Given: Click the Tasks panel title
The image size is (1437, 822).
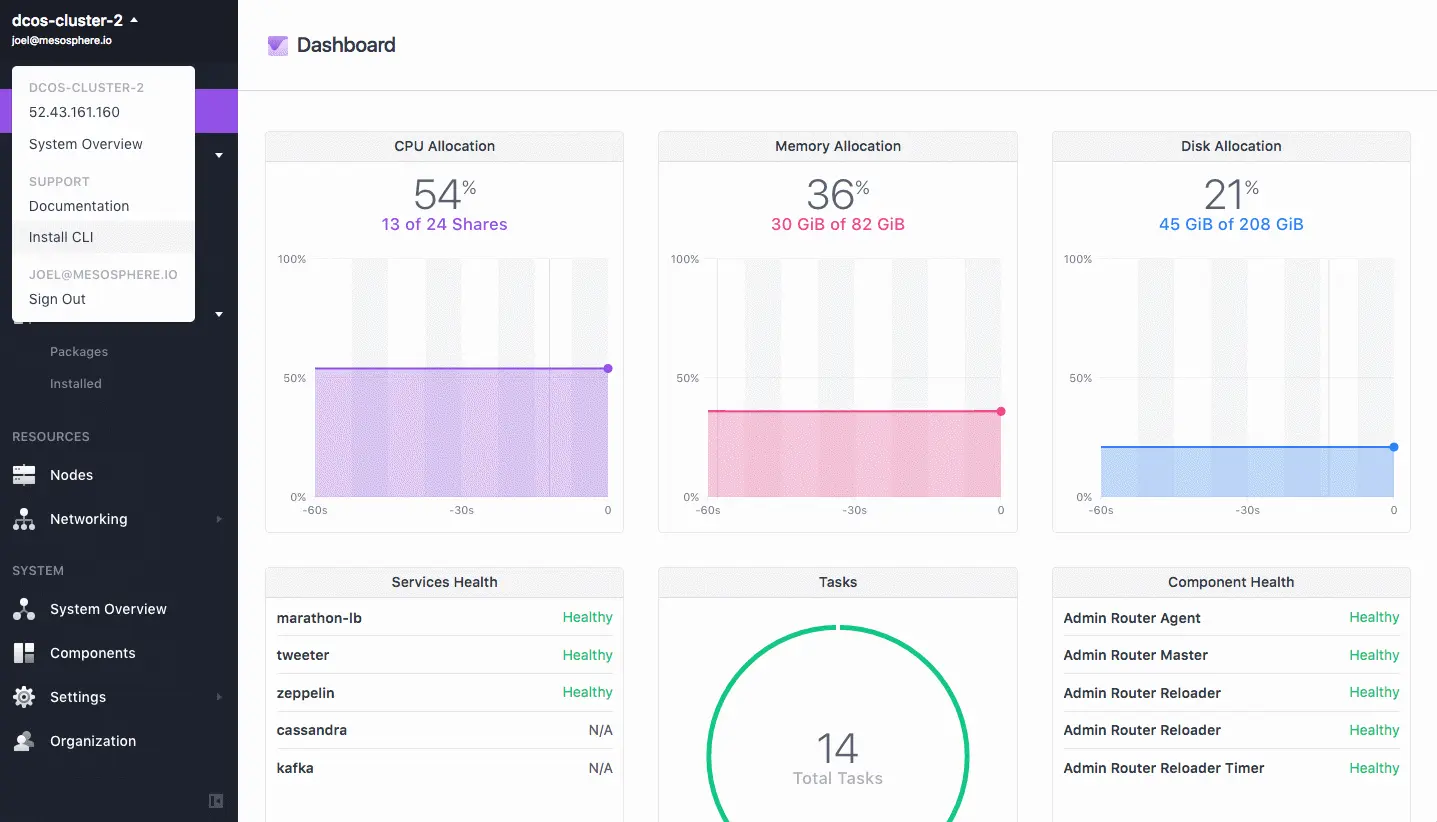Looking at the screenshot, I should point(838,582).
